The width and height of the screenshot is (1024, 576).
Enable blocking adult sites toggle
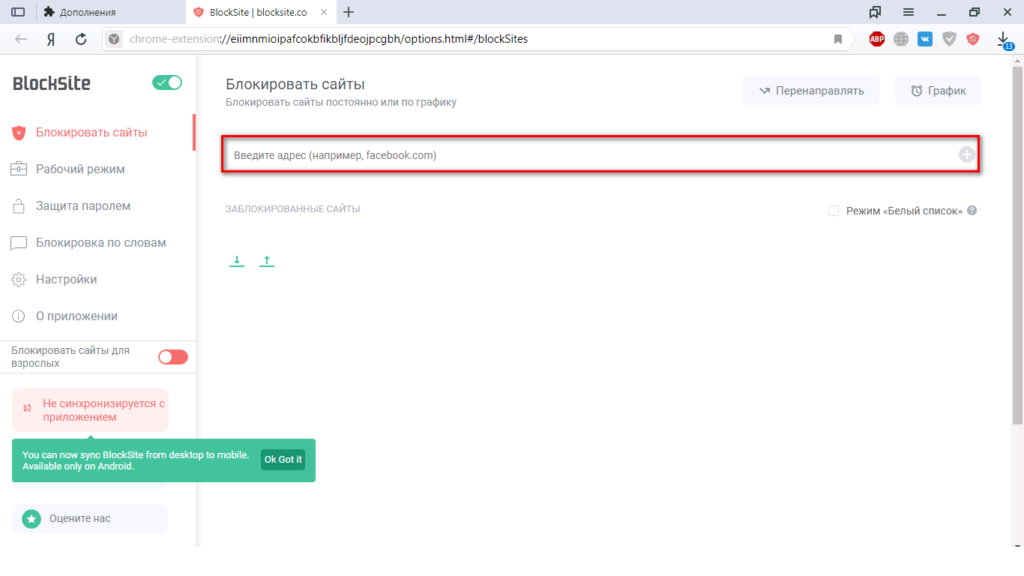point(173,357)
